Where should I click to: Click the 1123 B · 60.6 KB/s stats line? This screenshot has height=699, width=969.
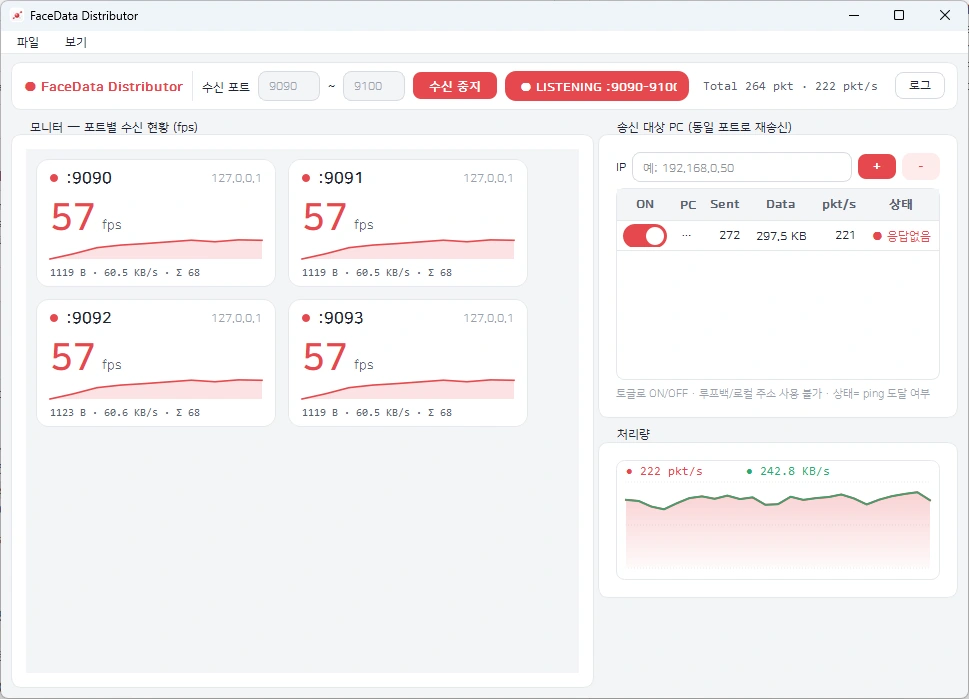(x=125, y=412)
